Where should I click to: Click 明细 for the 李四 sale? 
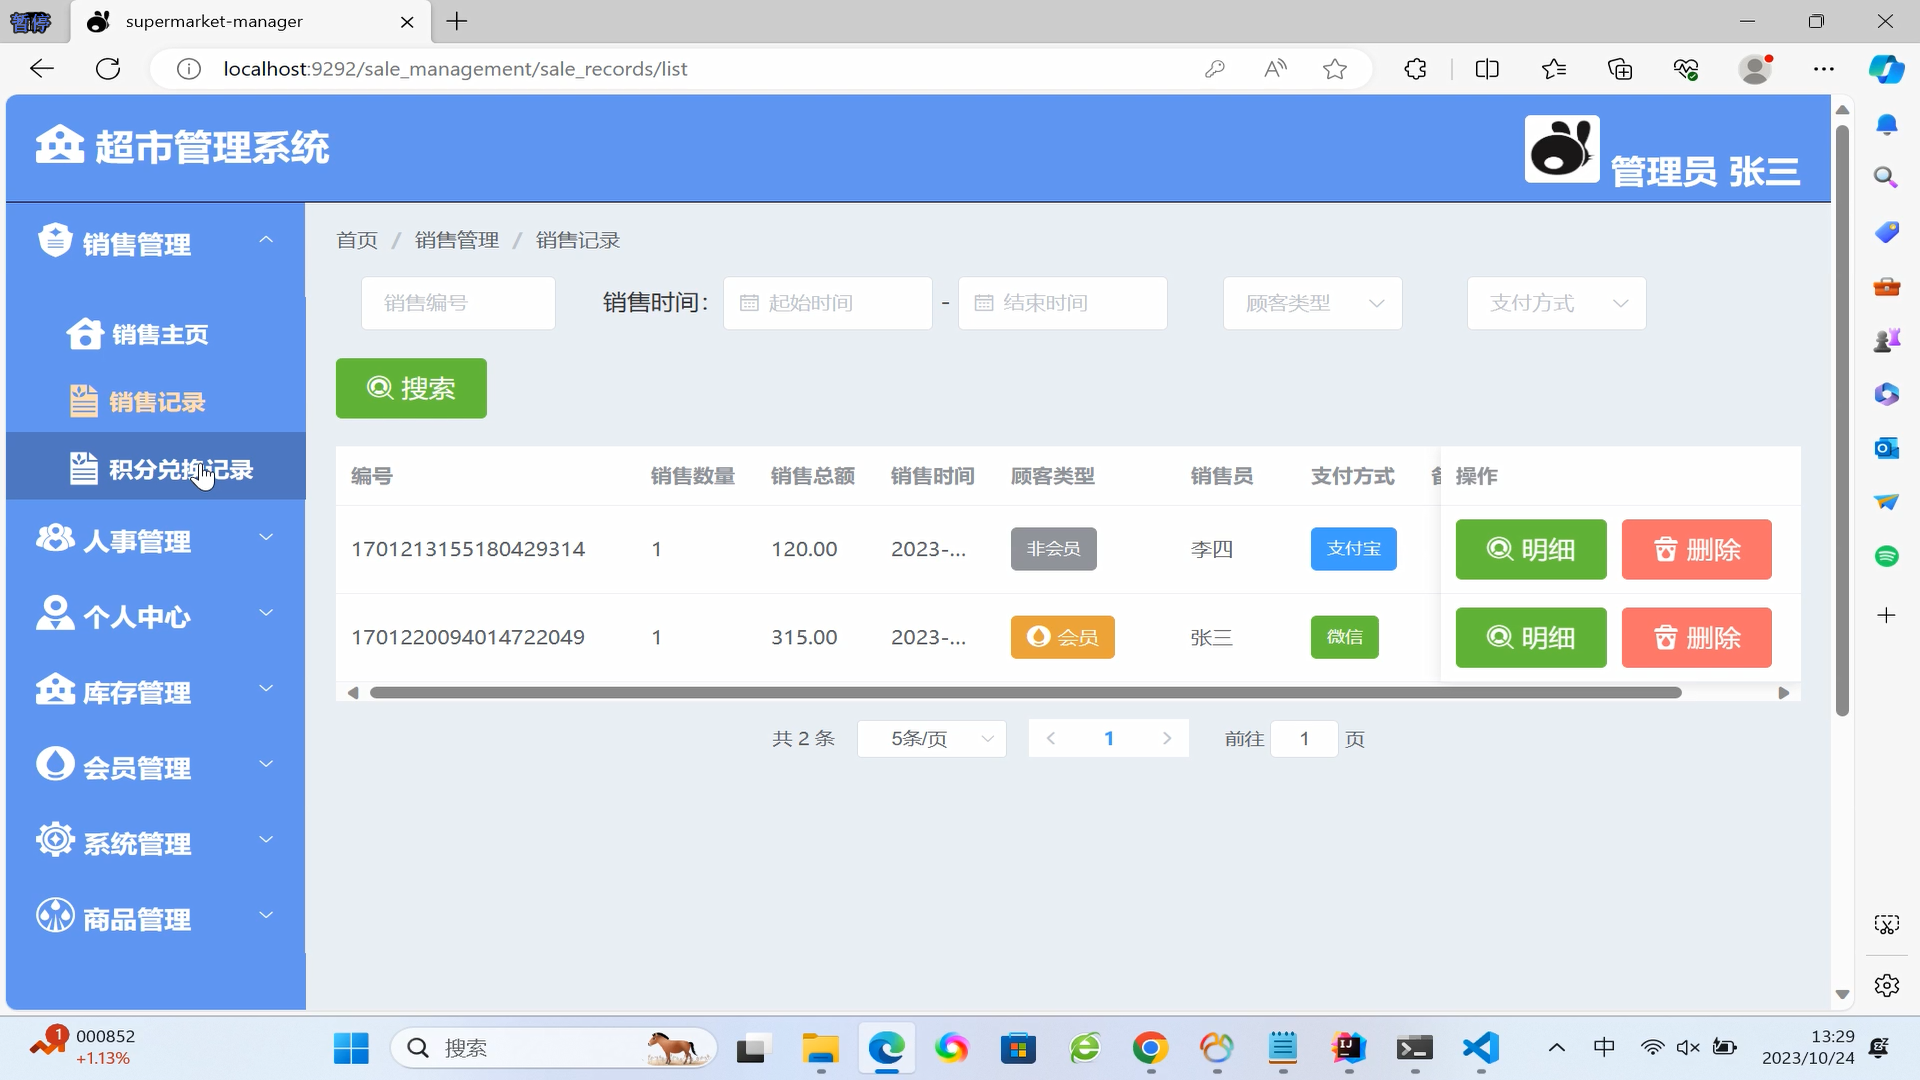(x=1530, y=549)
